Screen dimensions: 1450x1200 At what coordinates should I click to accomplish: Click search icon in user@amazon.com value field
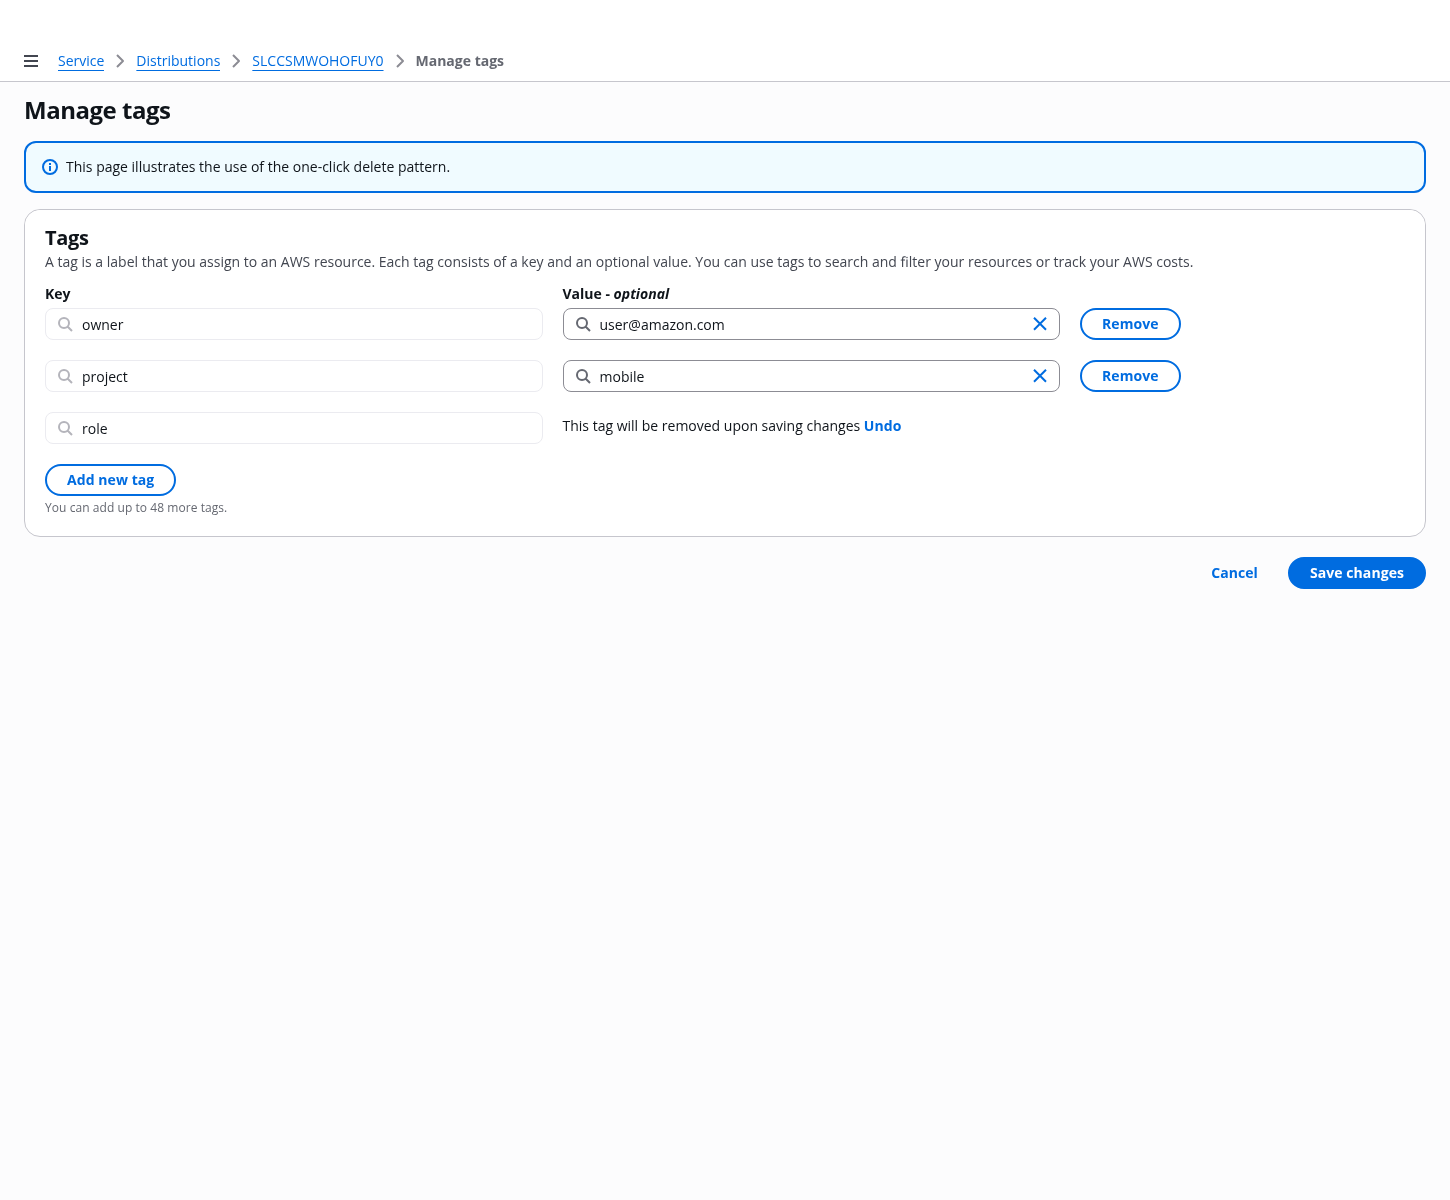coord(583,324)
